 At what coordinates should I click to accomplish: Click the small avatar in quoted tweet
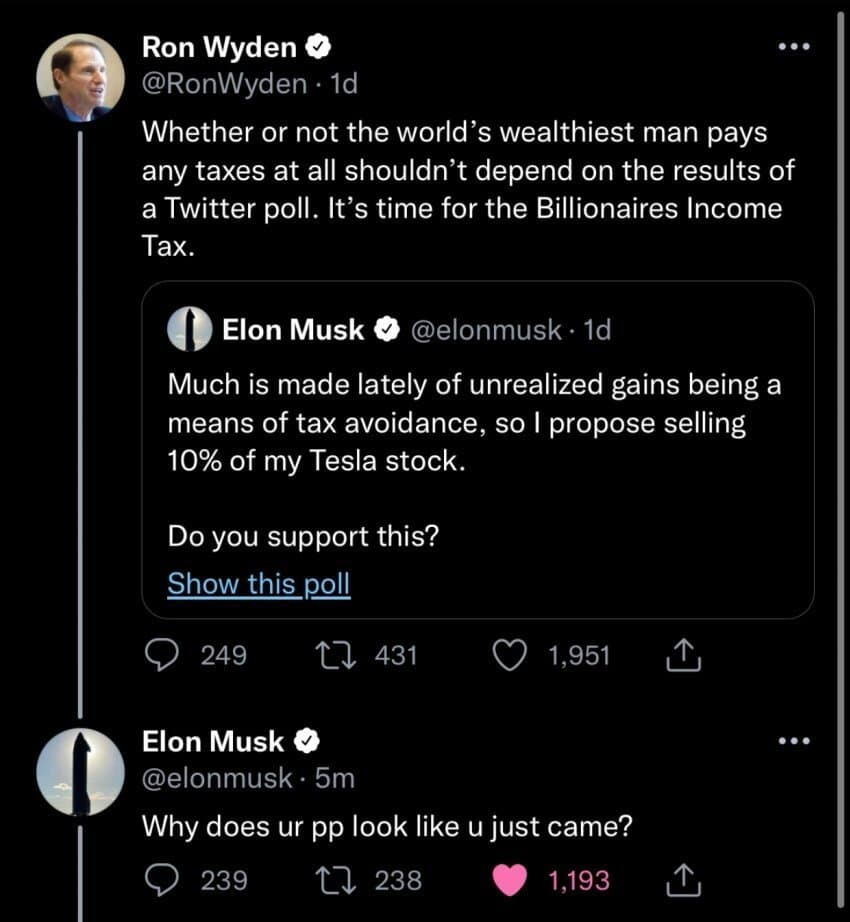point(188,330)
